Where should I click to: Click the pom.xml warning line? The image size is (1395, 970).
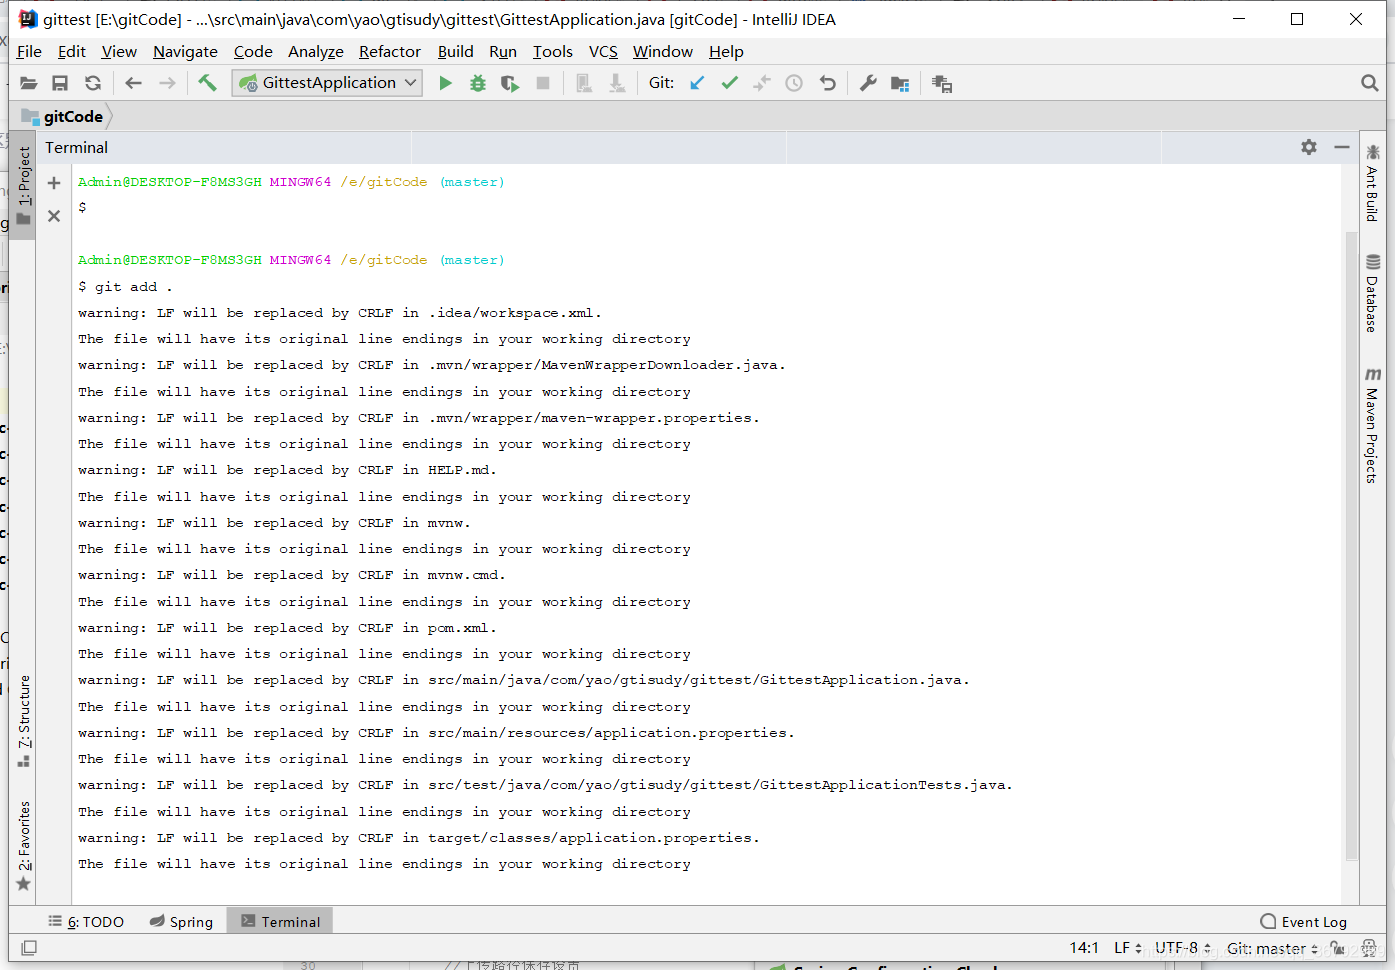pyautogui.click(x=288, y=628)
